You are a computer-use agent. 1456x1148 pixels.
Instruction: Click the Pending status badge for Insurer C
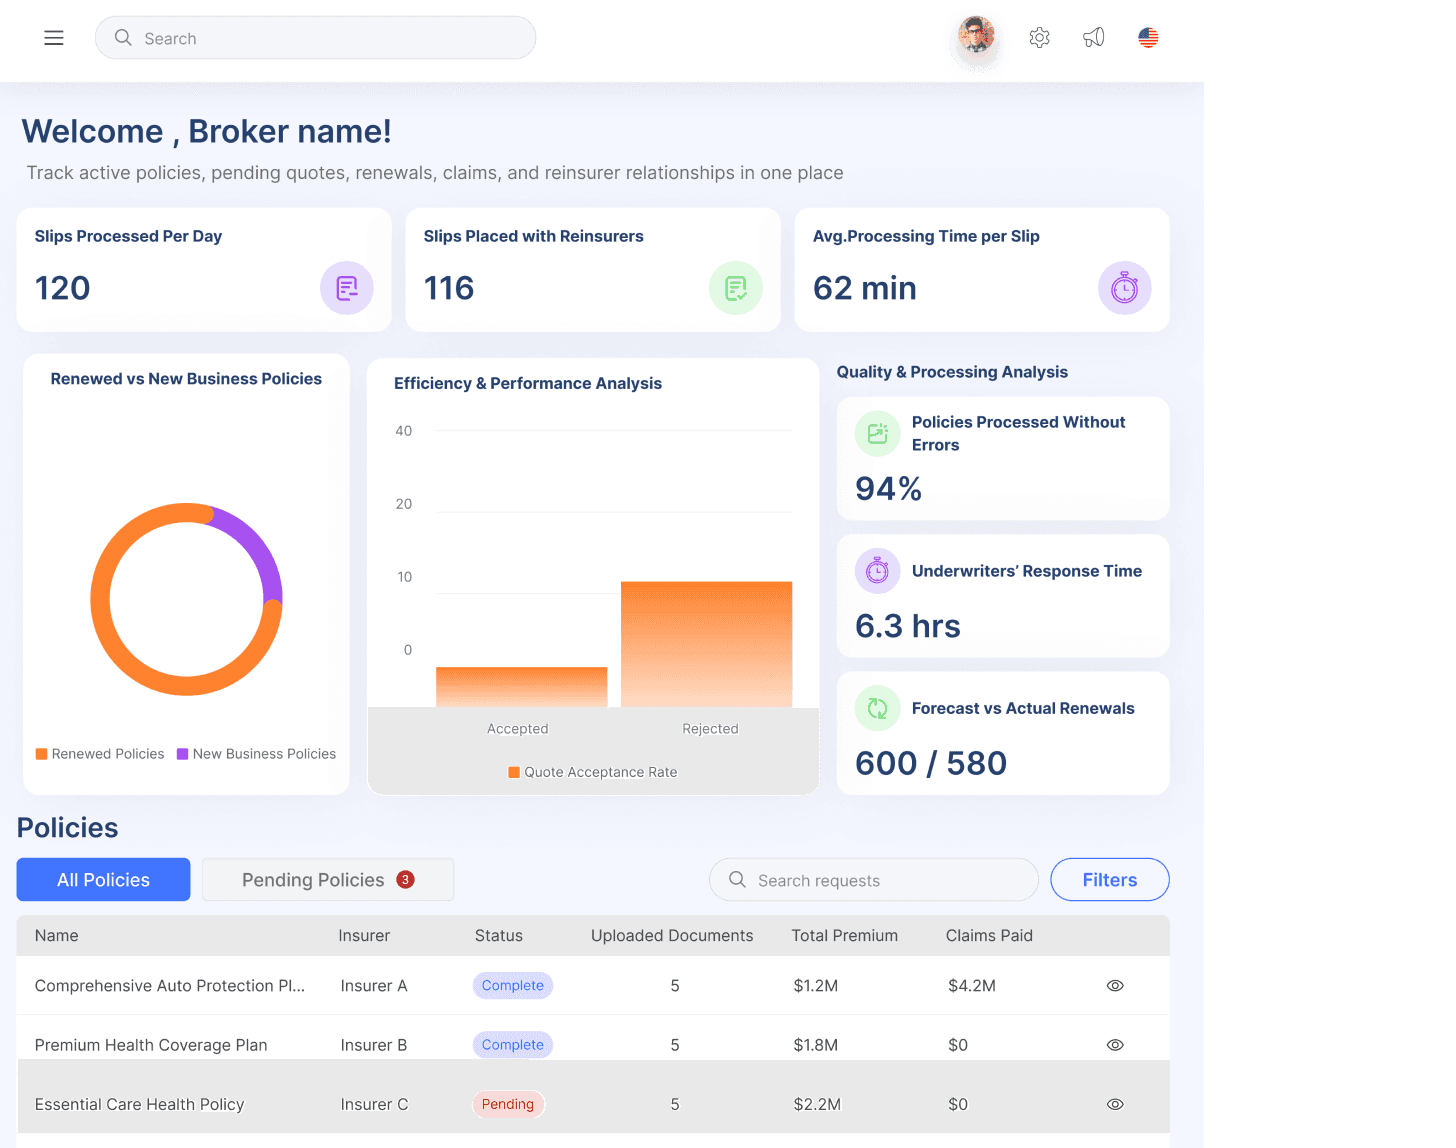pyautogui.click(x=508, y=1104)
